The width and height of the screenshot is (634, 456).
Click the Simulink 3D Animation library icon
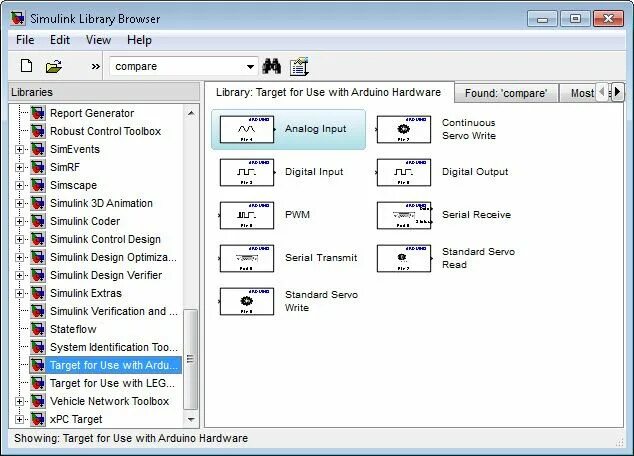click(38, 203)
